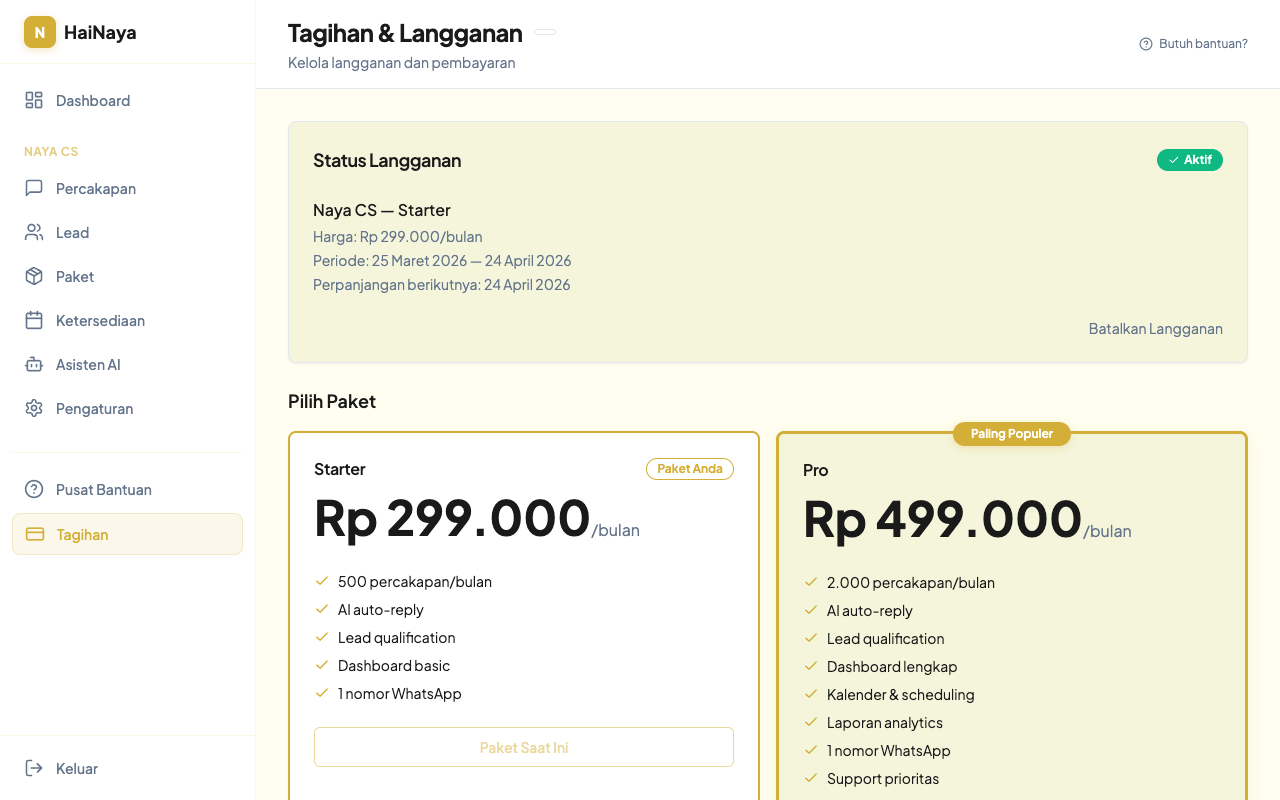Go to Percakapan in the sidebar
The image size is (1280, 800).
pos(95,188)
